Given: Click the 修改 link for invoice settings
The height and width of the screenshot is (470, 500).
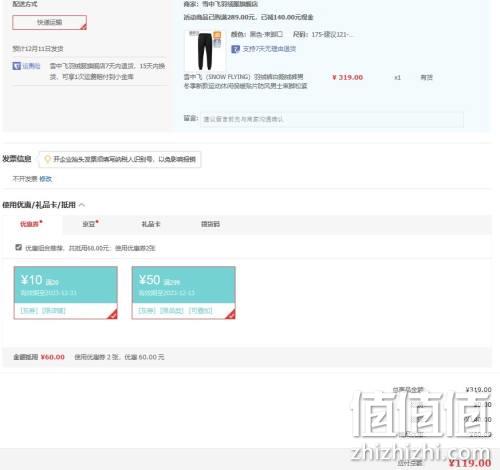Looking at the screenshot, I should (46, 179).
